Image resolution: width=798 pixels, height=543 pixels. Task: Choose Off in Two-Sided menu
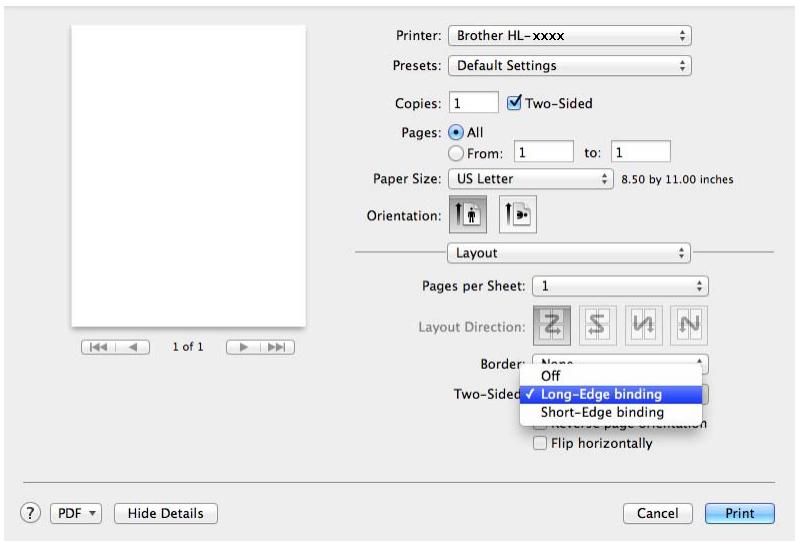[x=611, y=376]
